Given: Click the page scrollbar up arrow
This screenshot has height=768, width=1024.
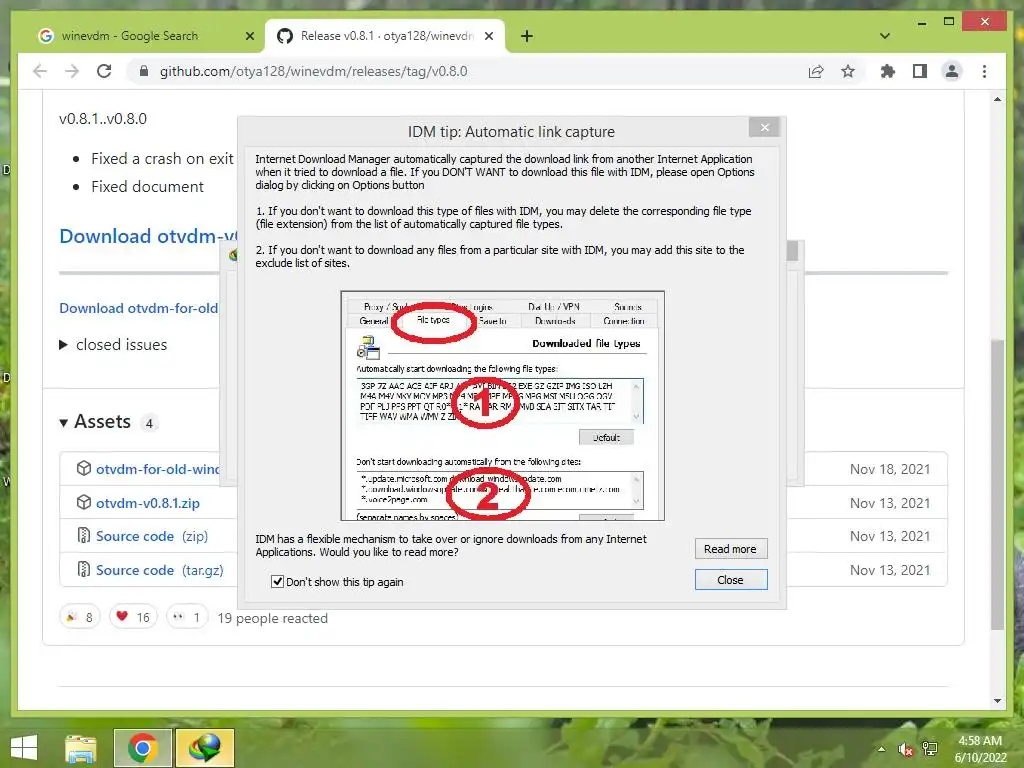Looking at the screenshot, I should pos(997,99).
